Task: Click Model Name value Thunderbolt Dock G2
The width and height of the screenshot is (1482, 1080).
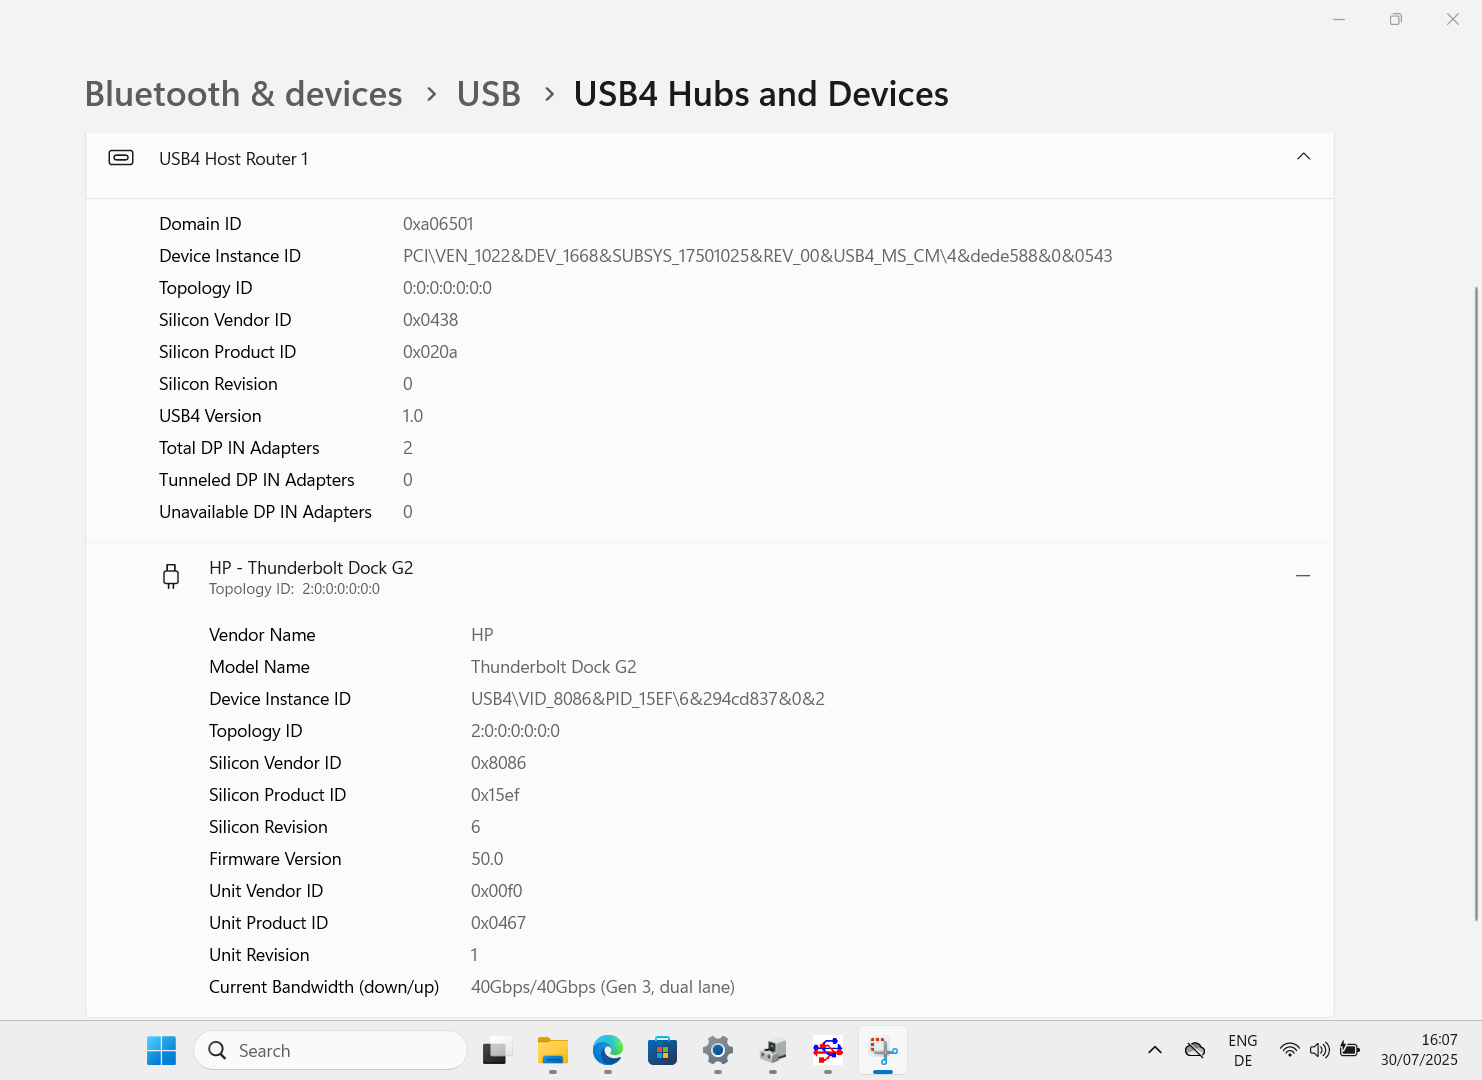Action: (553, 667)
